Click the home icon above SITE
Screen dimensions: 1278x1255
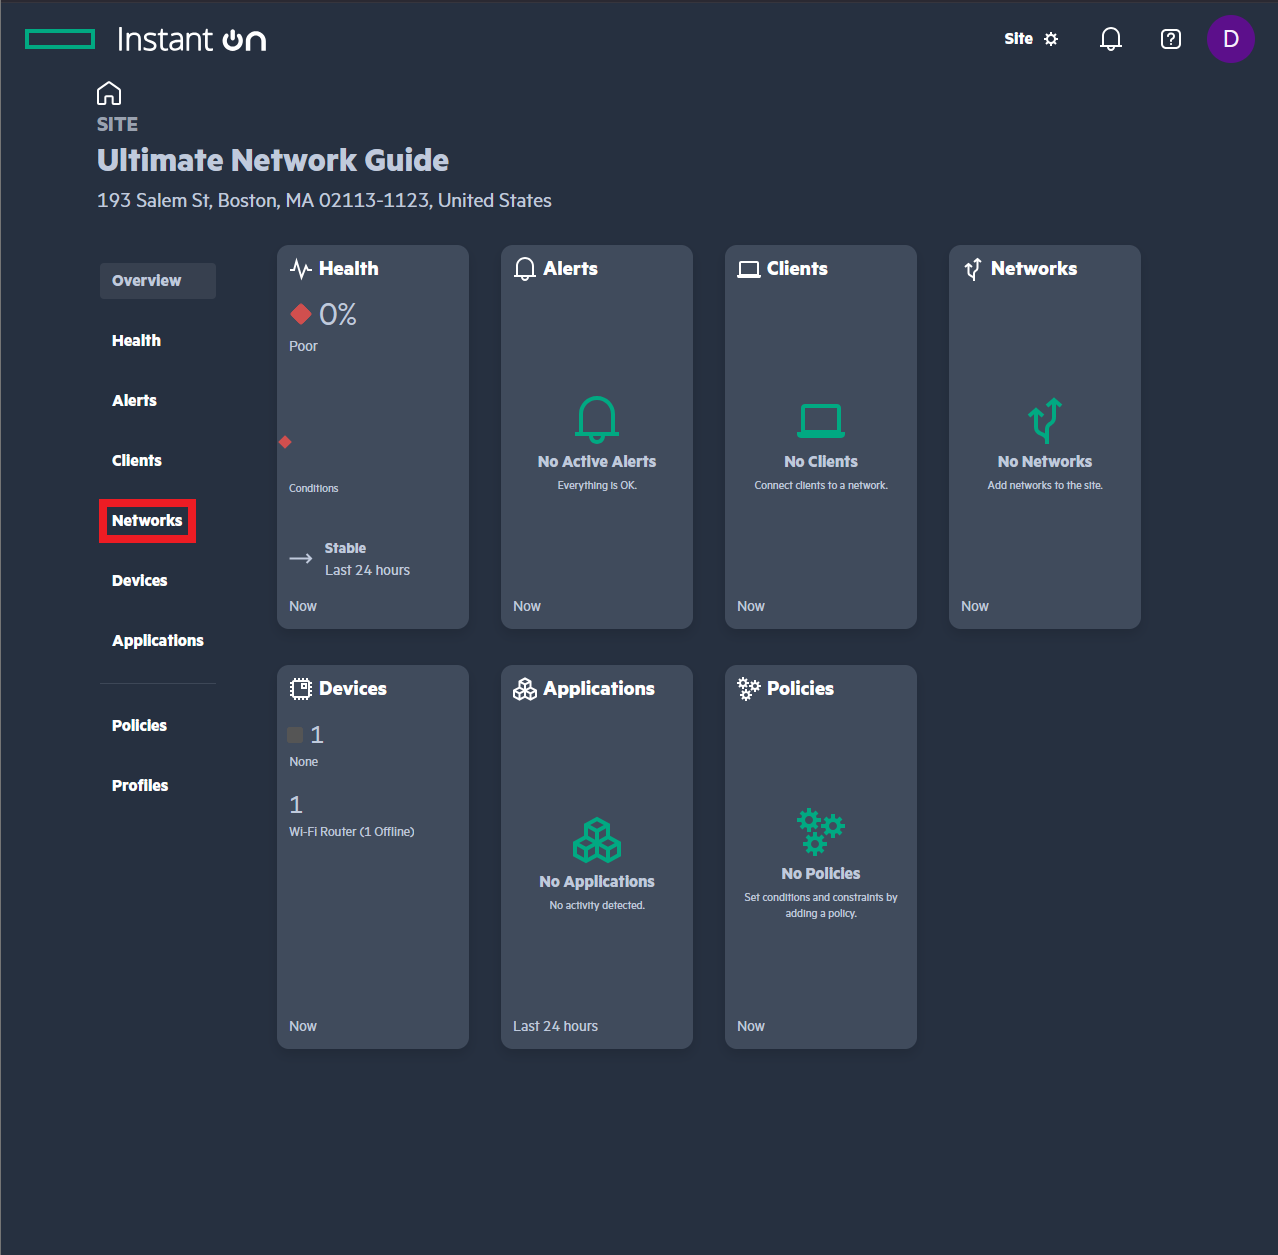pos(109,93)
